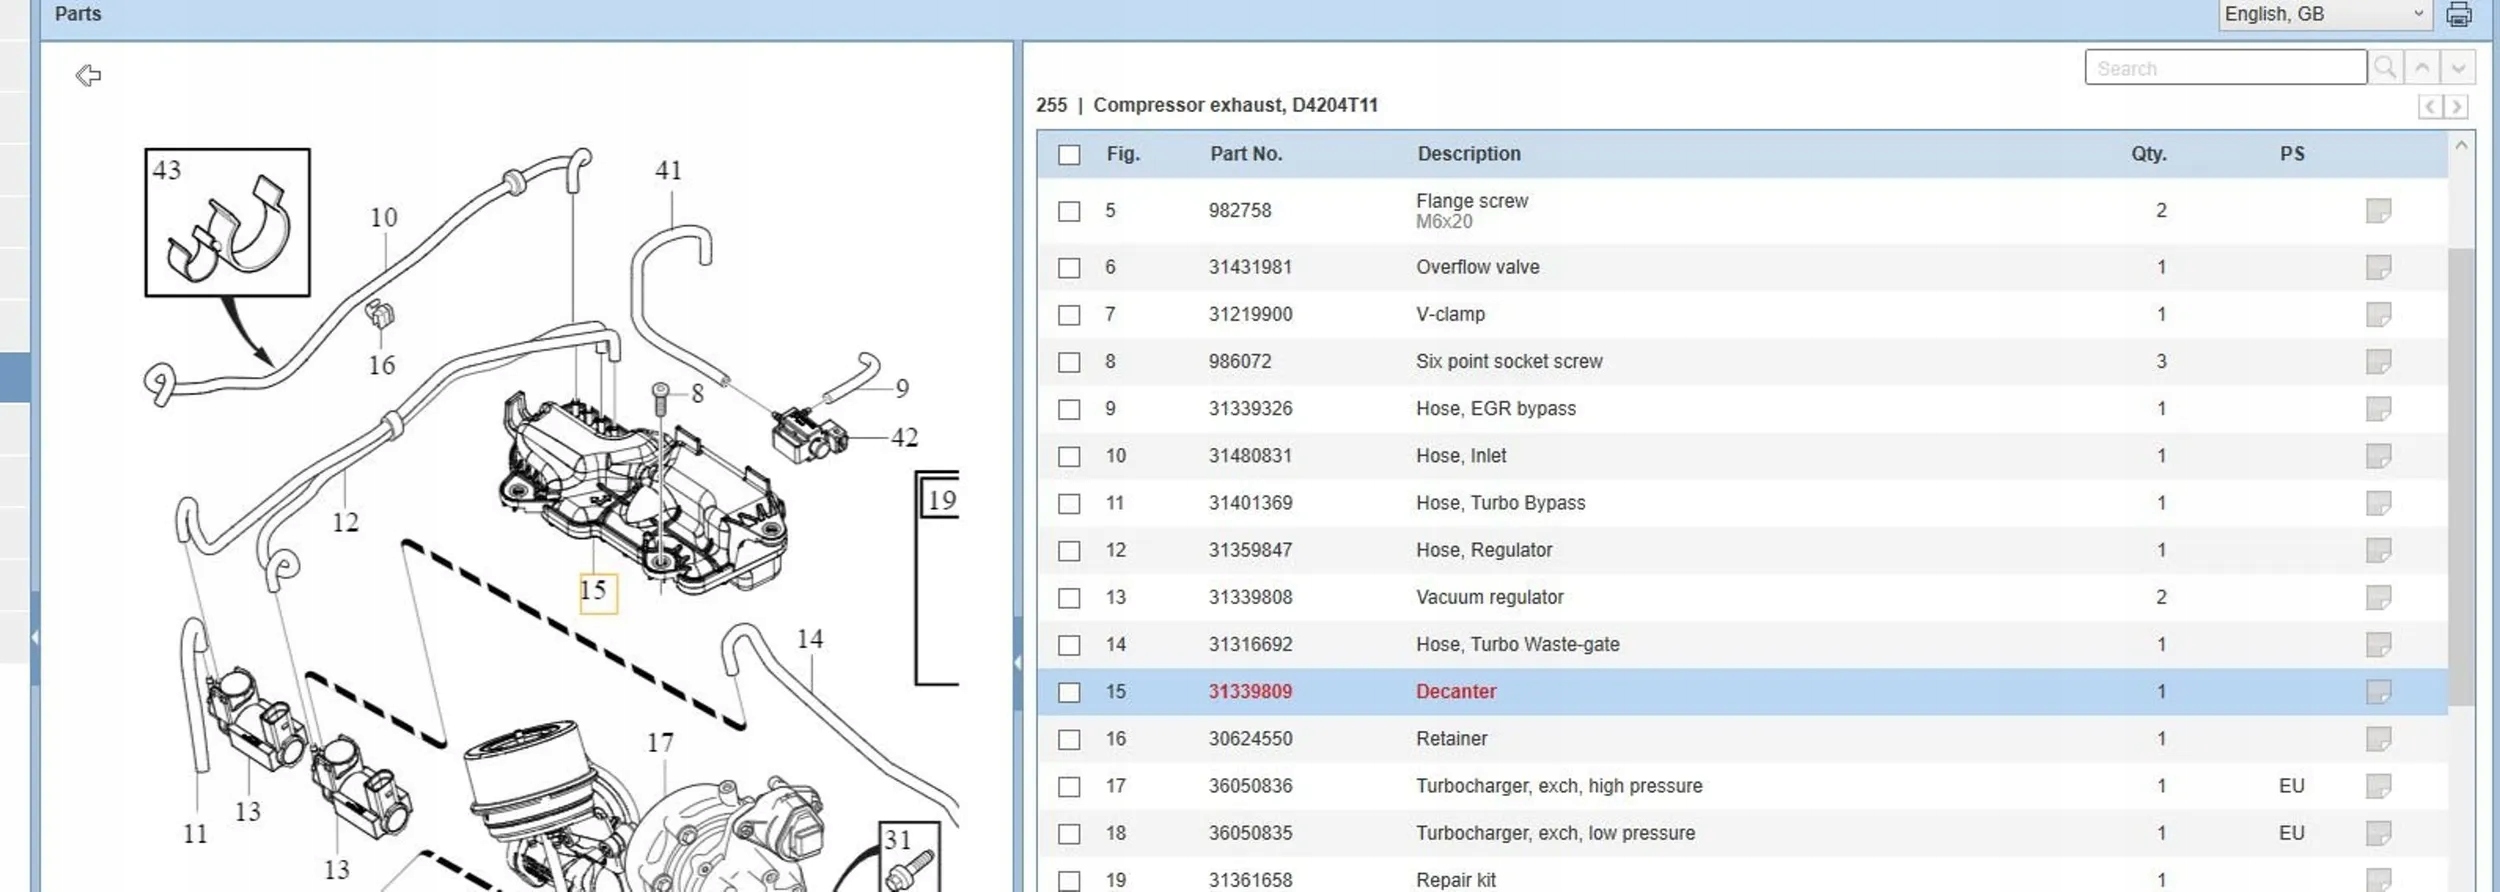
Task: Open note icon for Flange screw row
Action: click(x=2379, y=211)
